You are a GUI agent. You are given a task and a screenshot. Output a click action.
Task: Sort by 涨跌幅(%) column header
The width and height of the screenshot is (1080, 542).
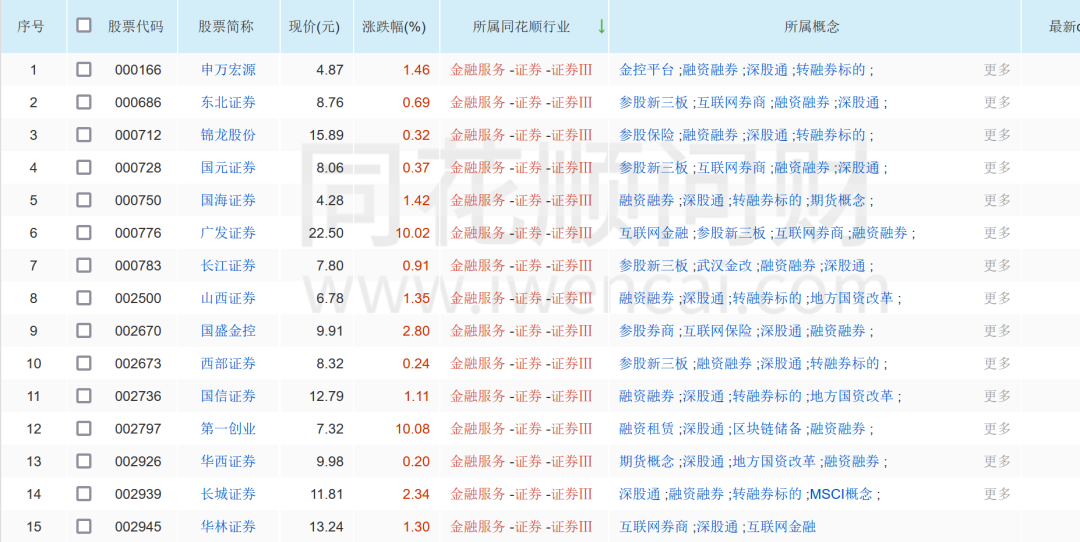point(394,27)
